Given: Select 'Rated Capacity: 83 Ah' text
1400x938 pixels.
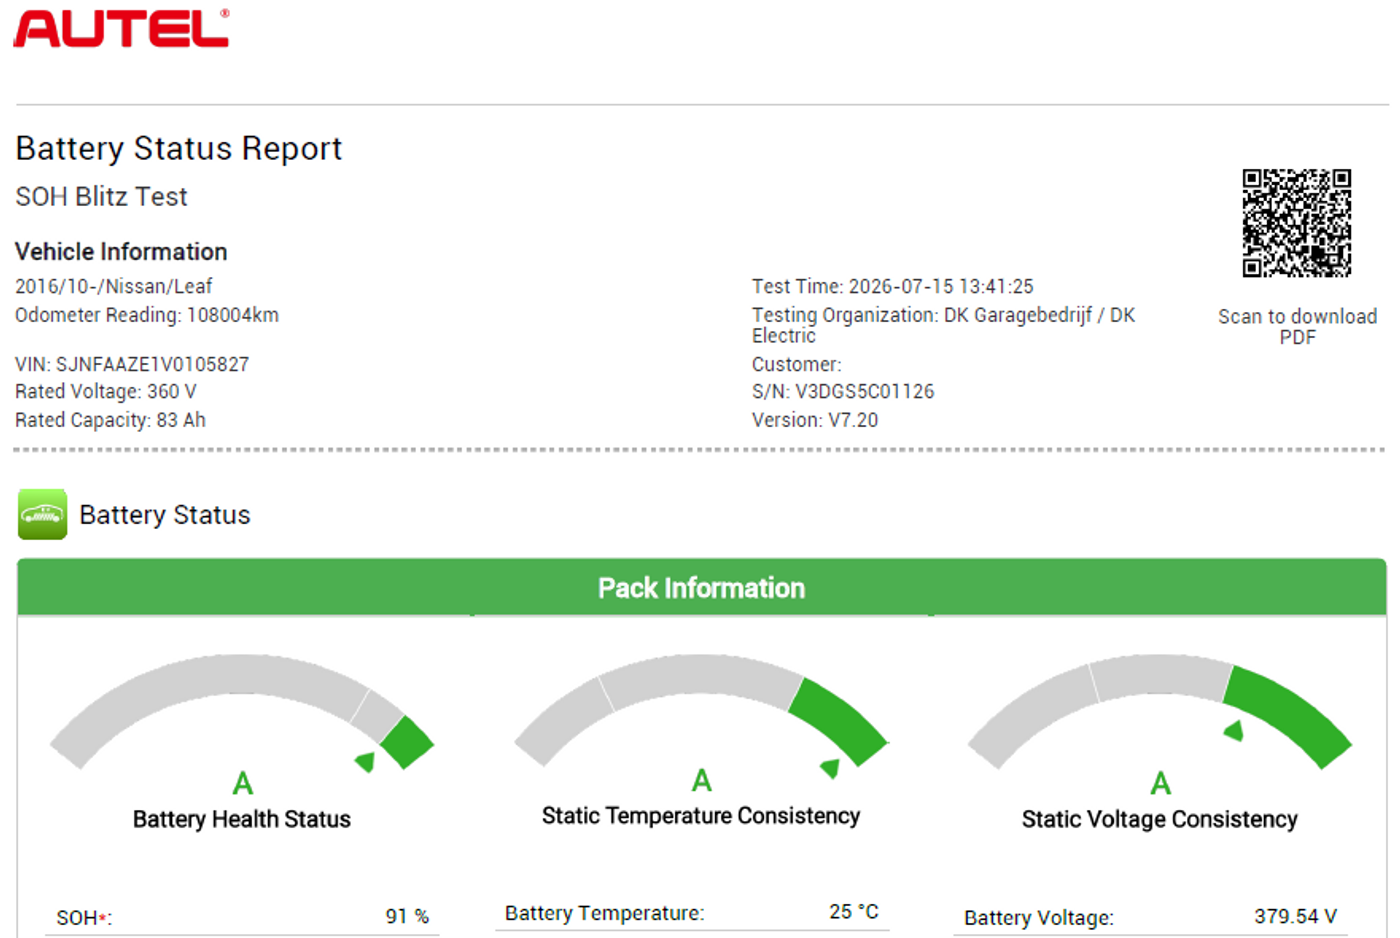Looking at the screenshot, I should [x=110, y=420].
